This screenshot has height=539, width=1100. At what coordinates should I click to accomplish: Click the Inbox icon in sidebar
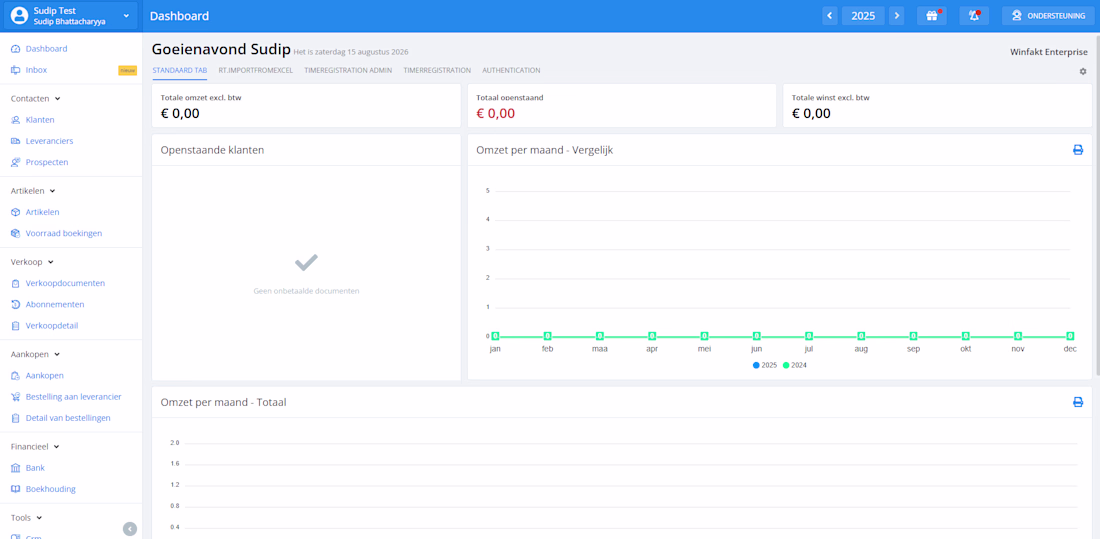pos(15,69)
